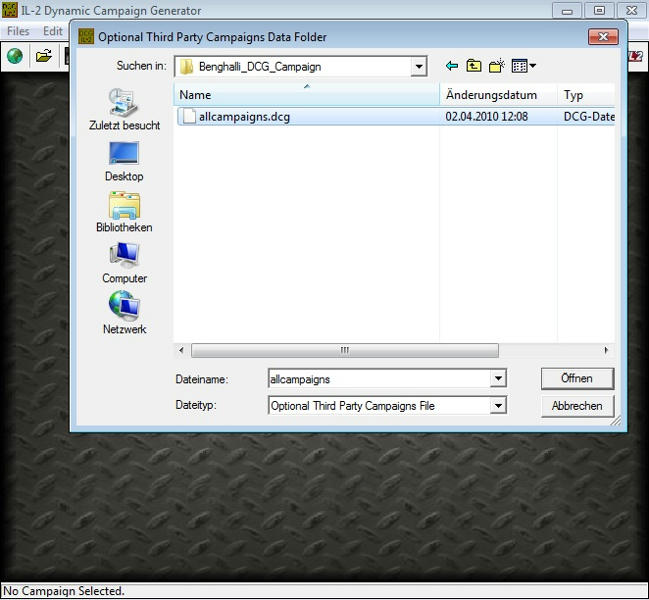
Task: Click the date 02.04.2010 12:08 cell
Action: pos(486,117)
